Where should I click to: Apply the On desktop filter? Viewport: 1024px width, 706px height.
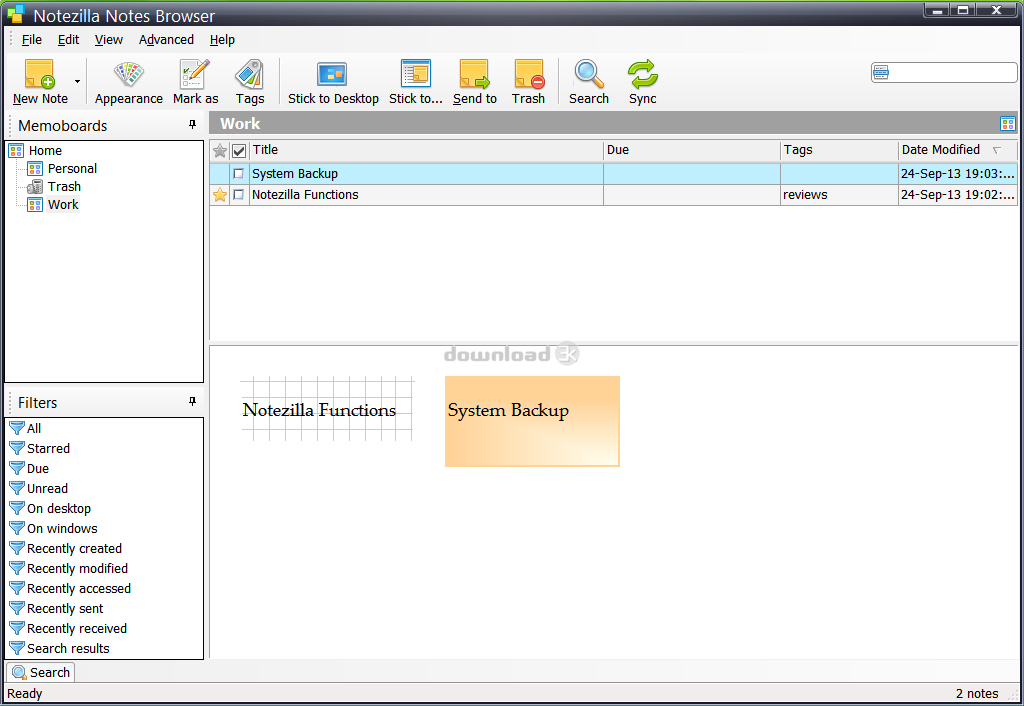[59, 509]
